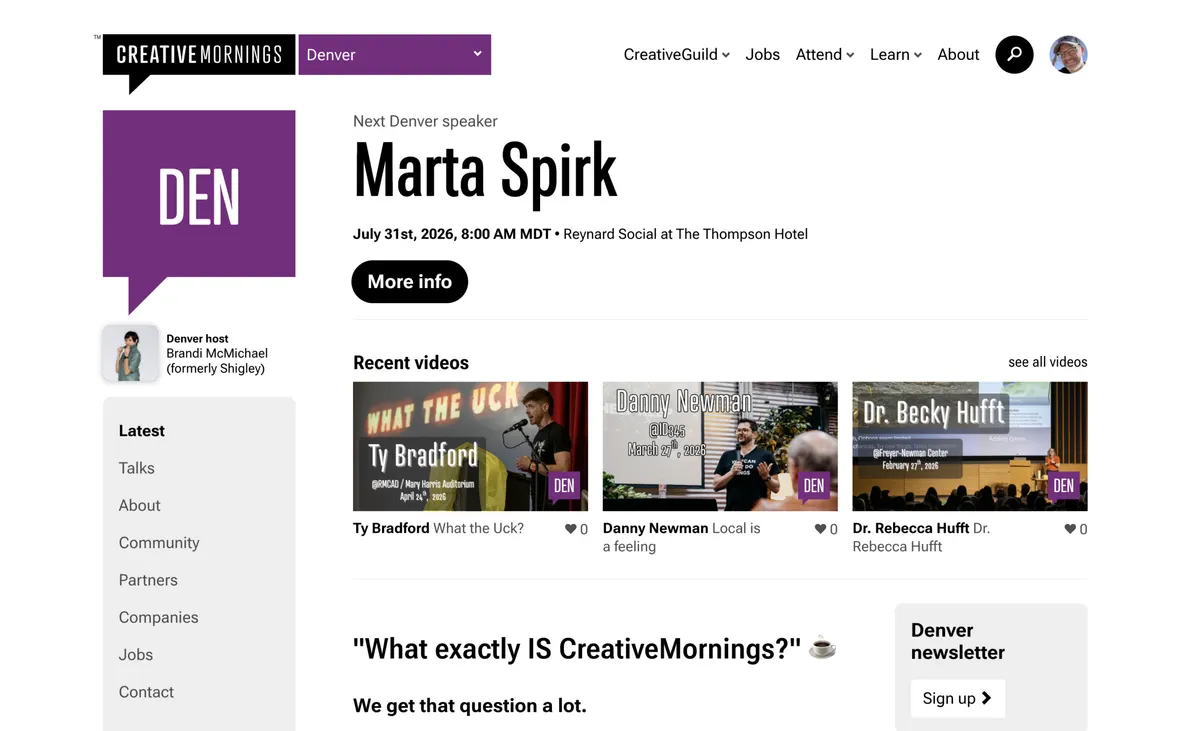This screenshot has width=1200, height=731.
Task: Open Dr. Rebecca Hufft video title
Action: point(921,537)
